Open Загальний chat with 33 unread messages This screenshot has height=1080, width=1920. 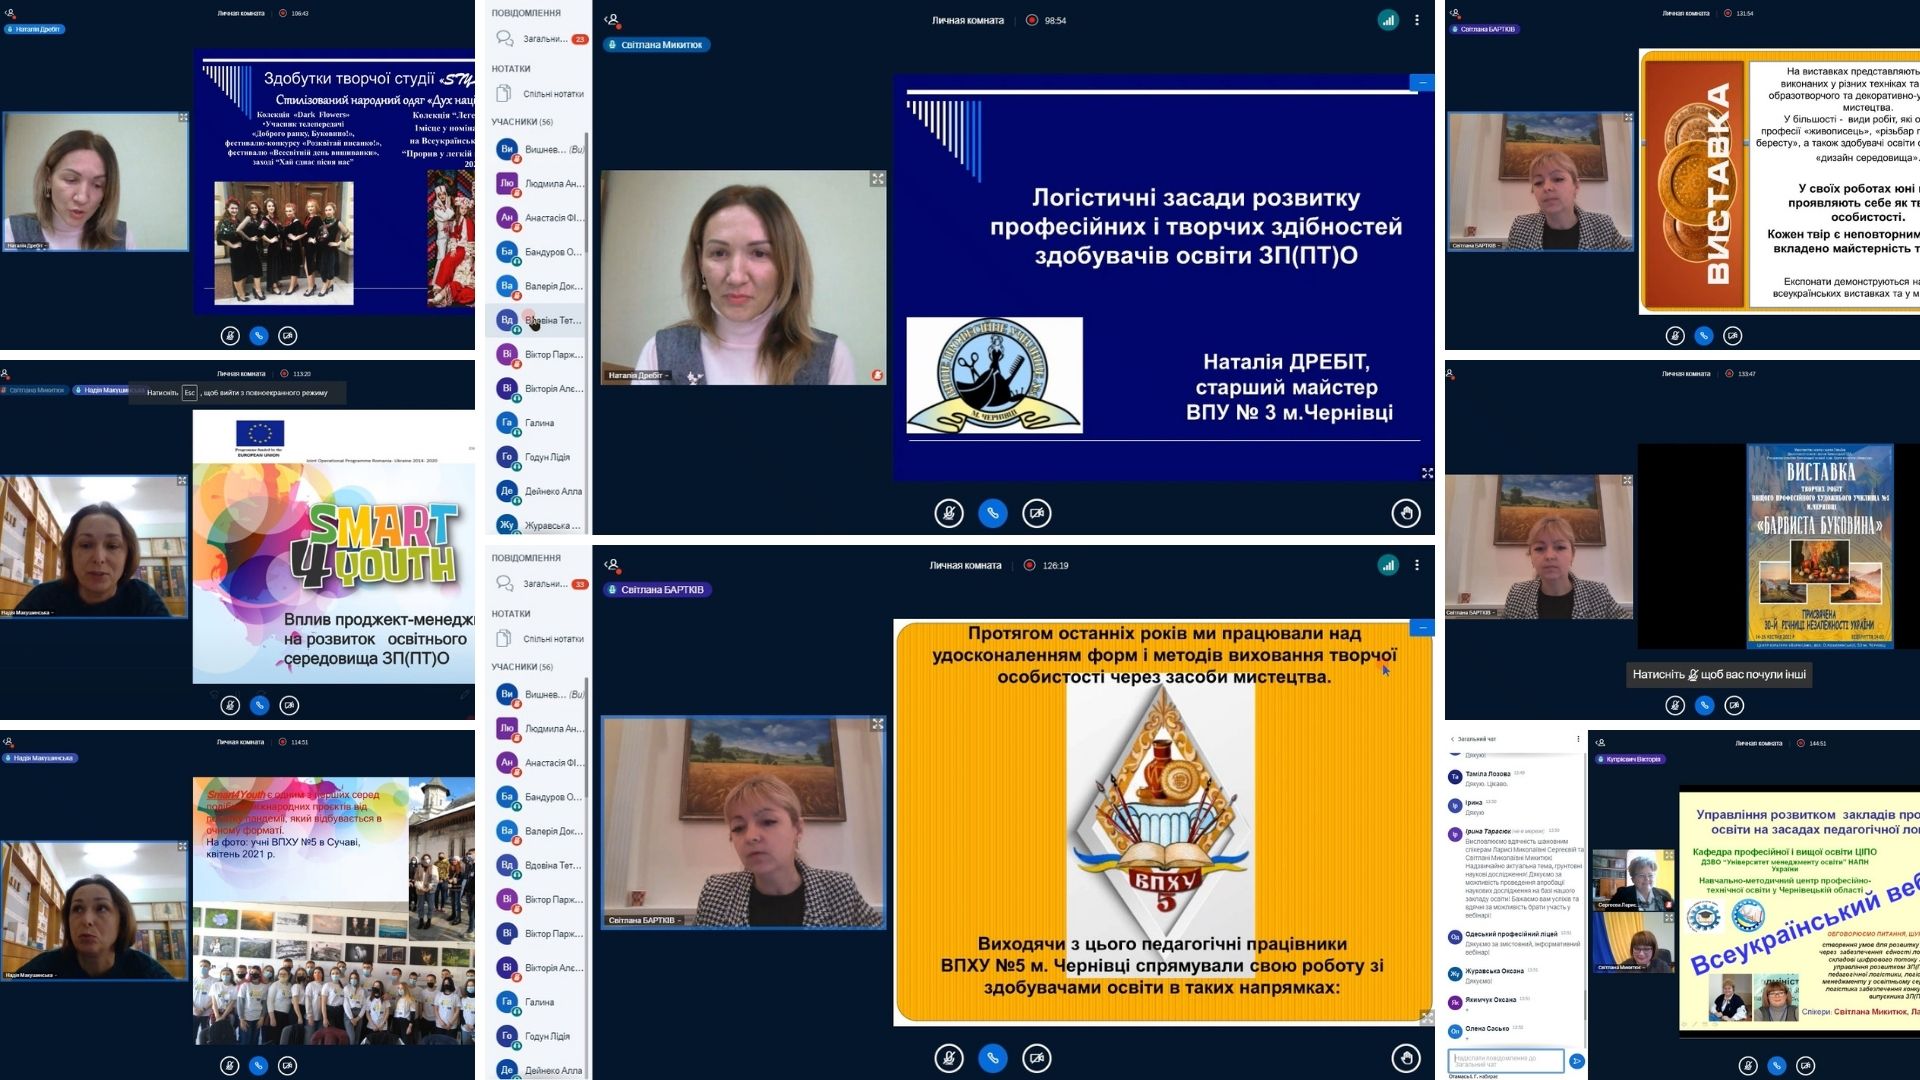(540, 584)
